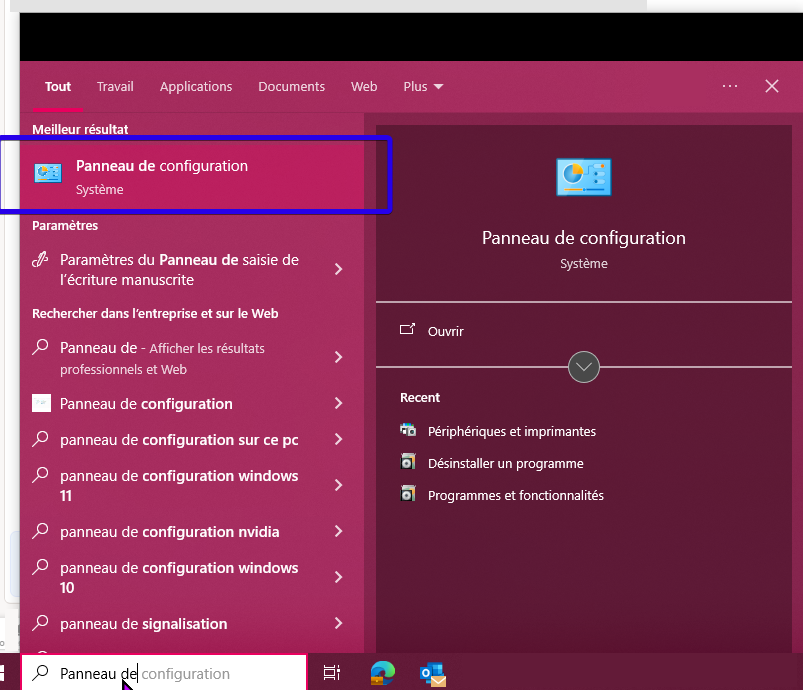Click the Windows Start button
The image size is (803, 690).
[x=3, y=673]
